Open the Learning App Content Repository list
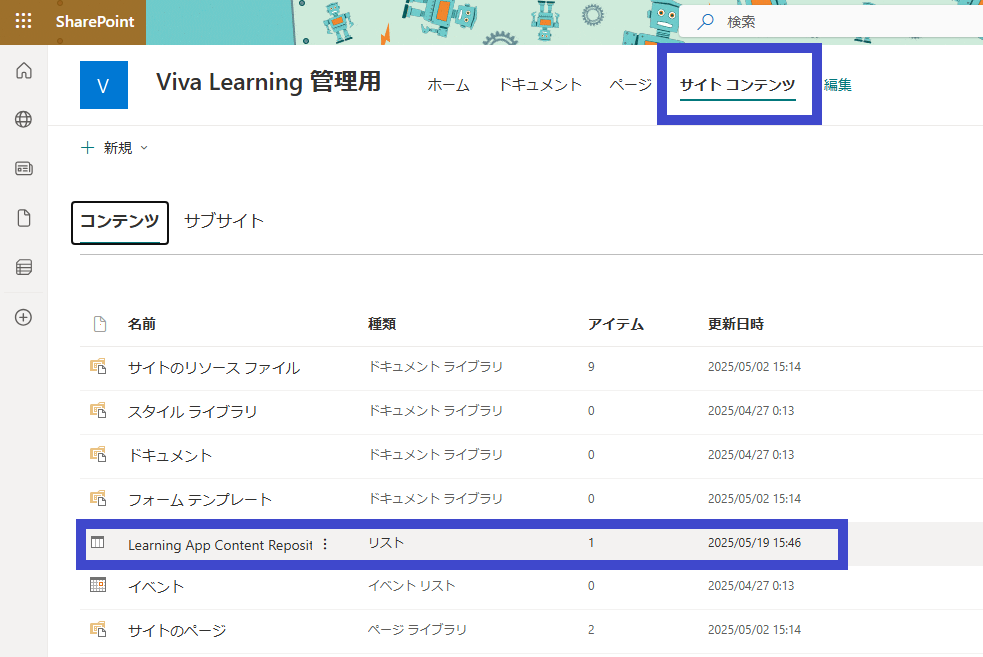 click(x=220, y=545)
